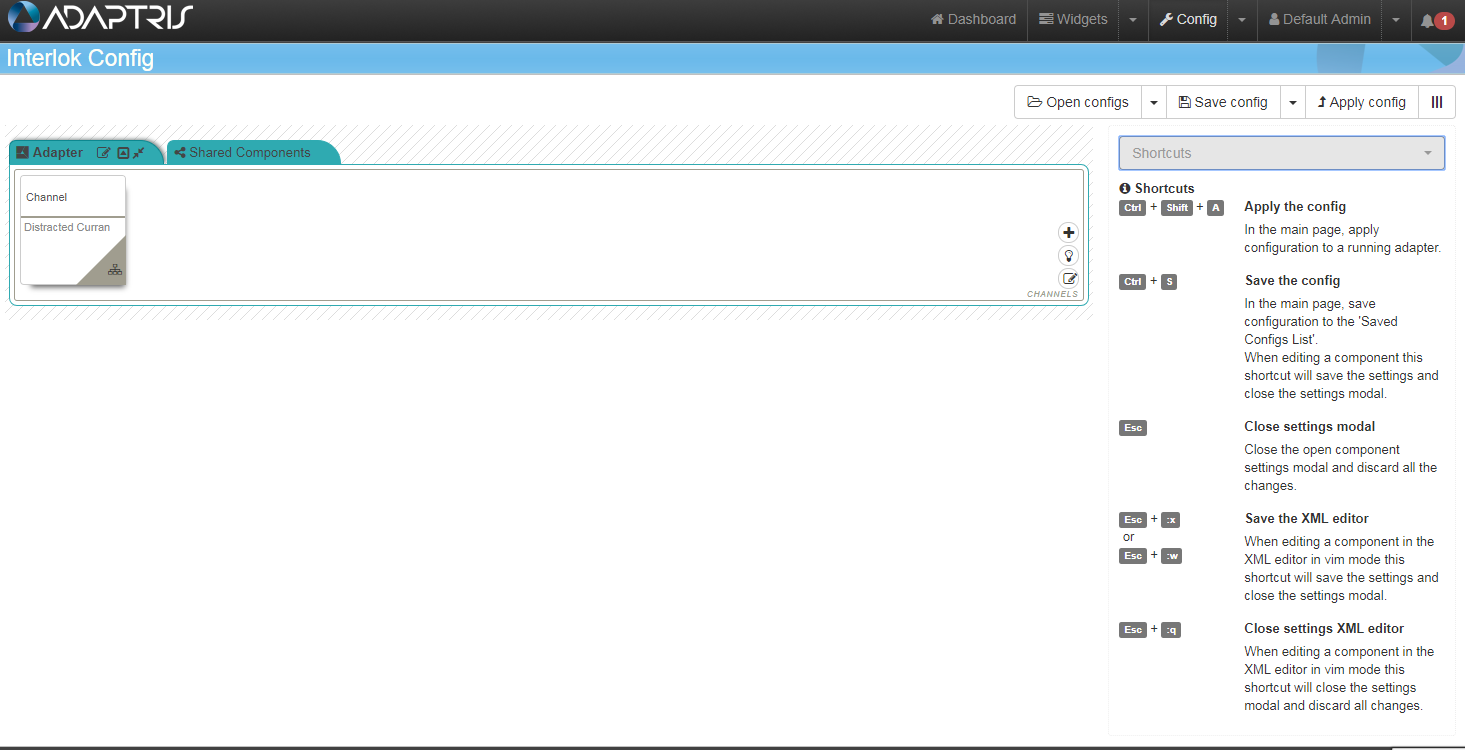Click the Shortcuts heading in side panel

1157,188
